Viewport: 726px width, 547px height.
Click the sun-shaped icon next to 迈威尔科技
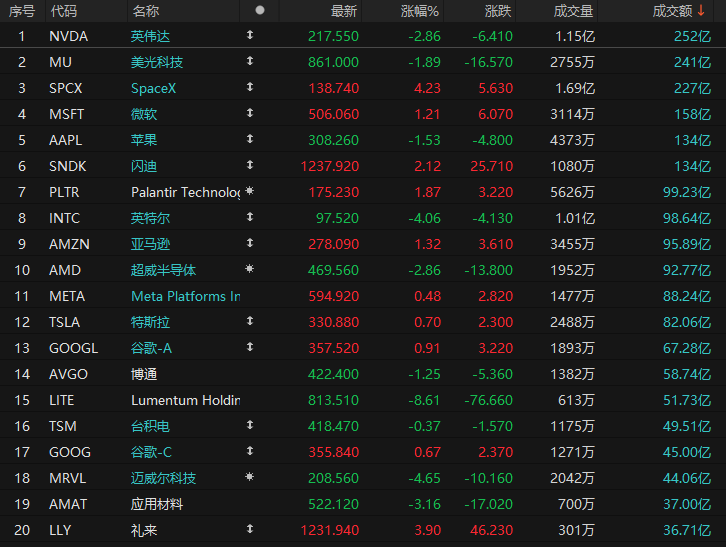click(250, 476)
